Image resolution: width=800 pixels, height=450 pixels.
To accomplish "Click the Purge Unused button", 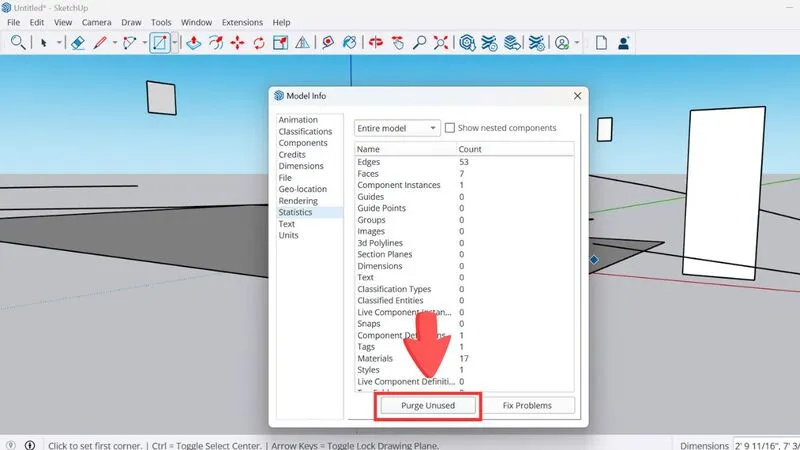I will point(428,406).
